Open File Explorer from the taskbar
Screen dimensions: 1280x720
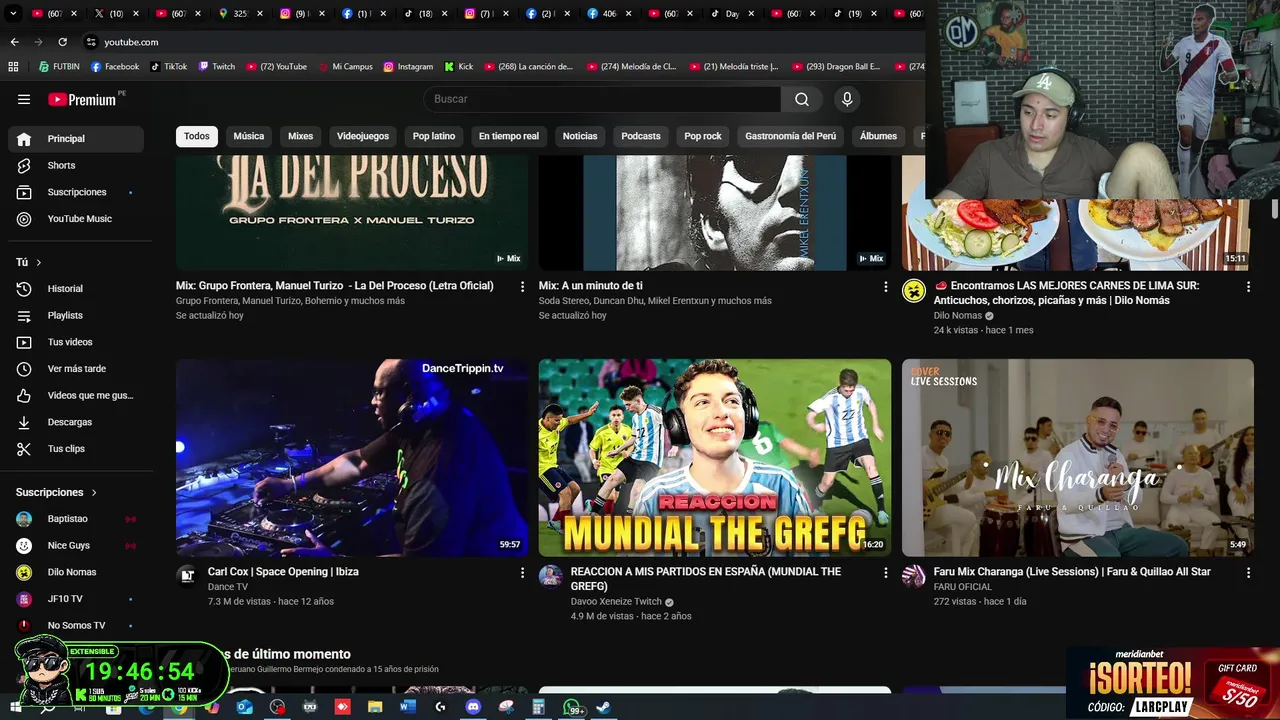click(x=375, y=707)
